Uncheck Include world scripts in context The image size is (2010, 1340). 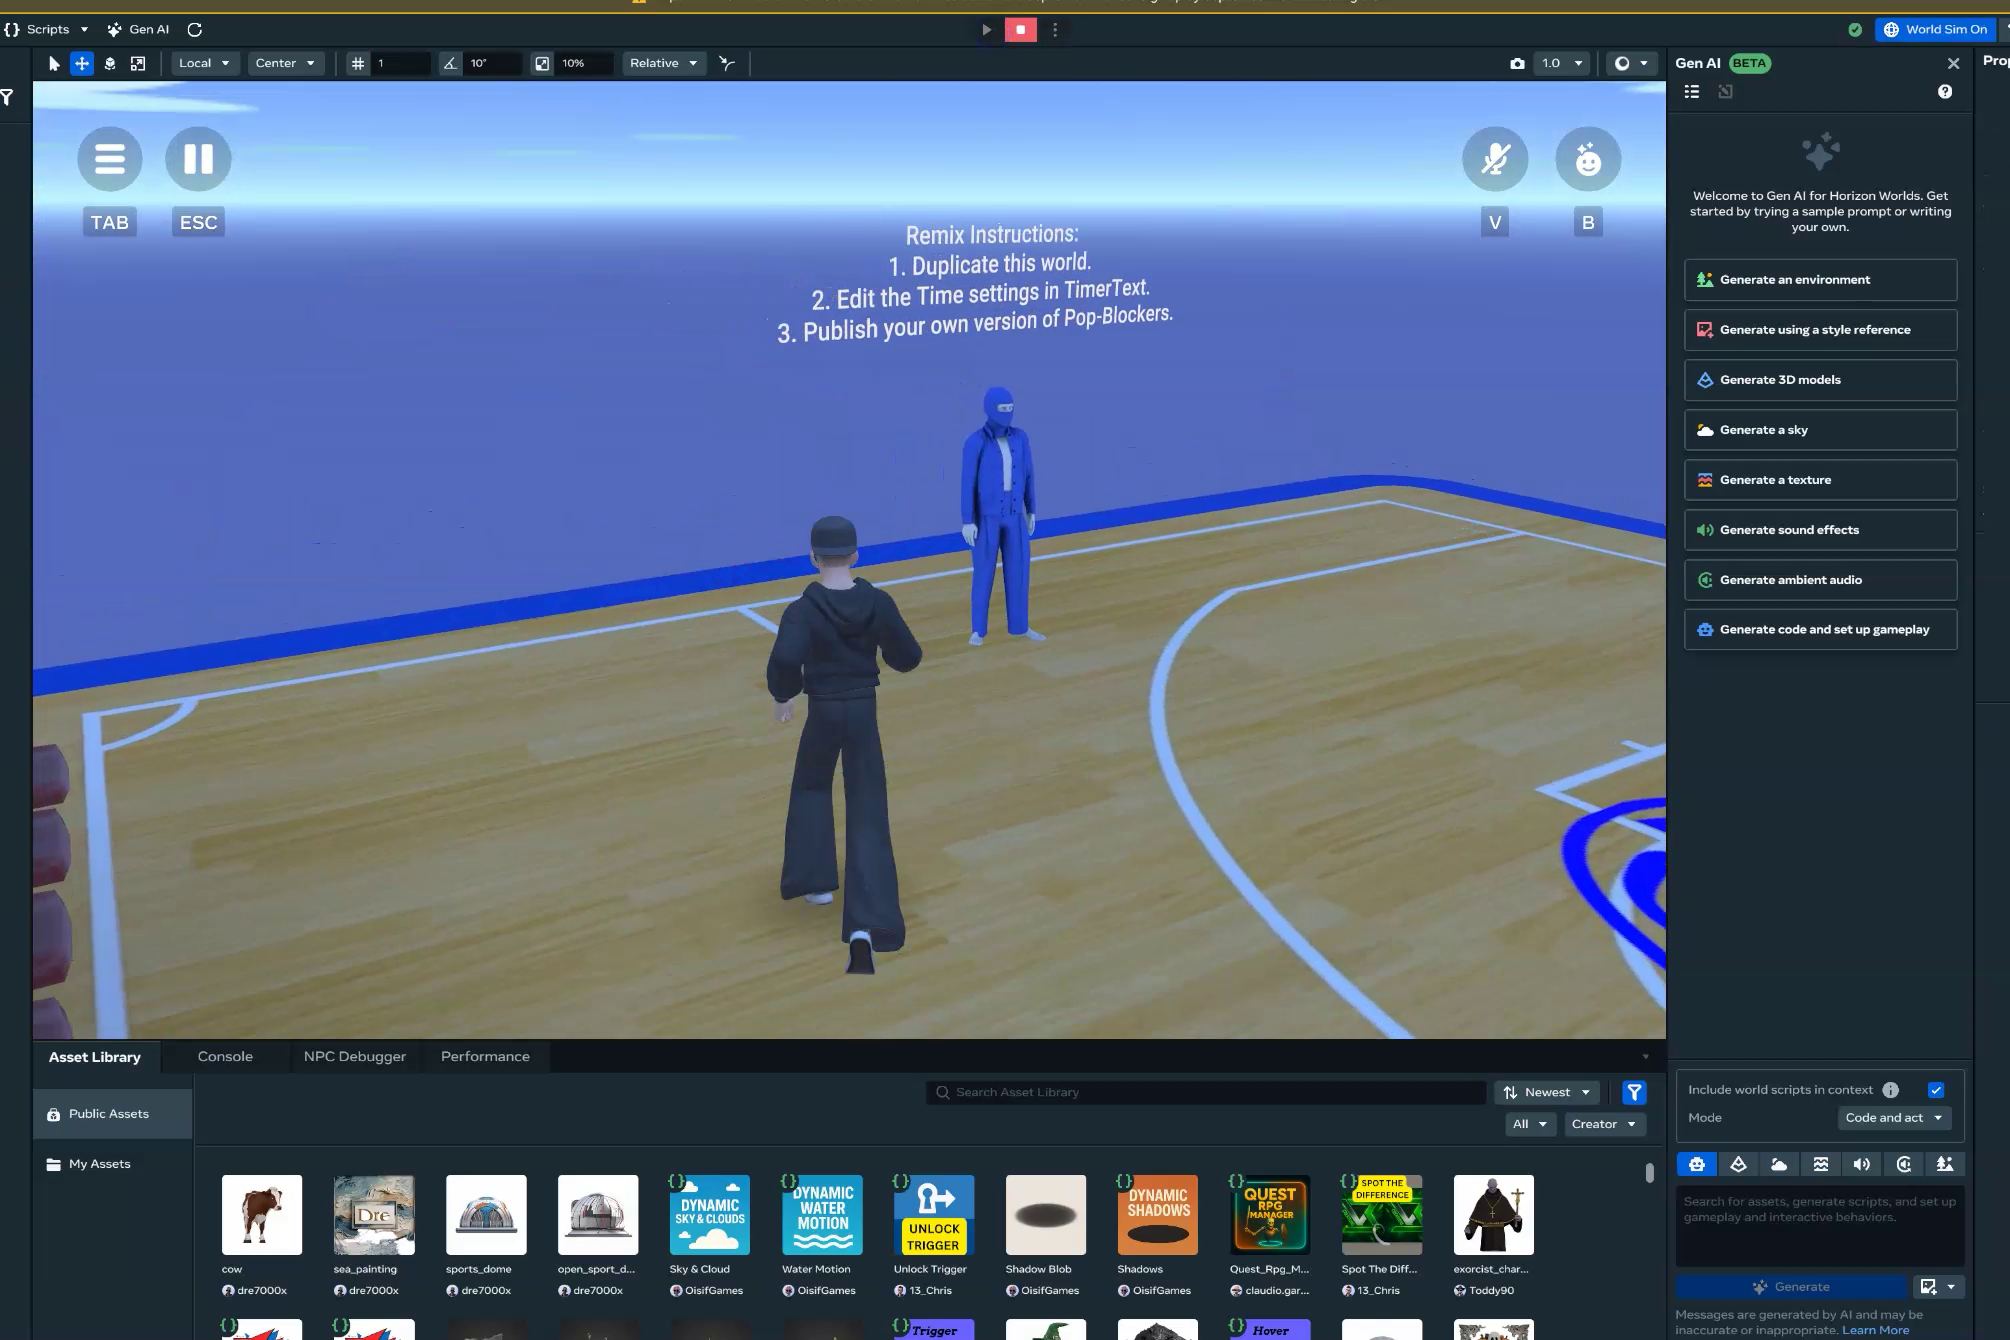pos(1936,1090)
